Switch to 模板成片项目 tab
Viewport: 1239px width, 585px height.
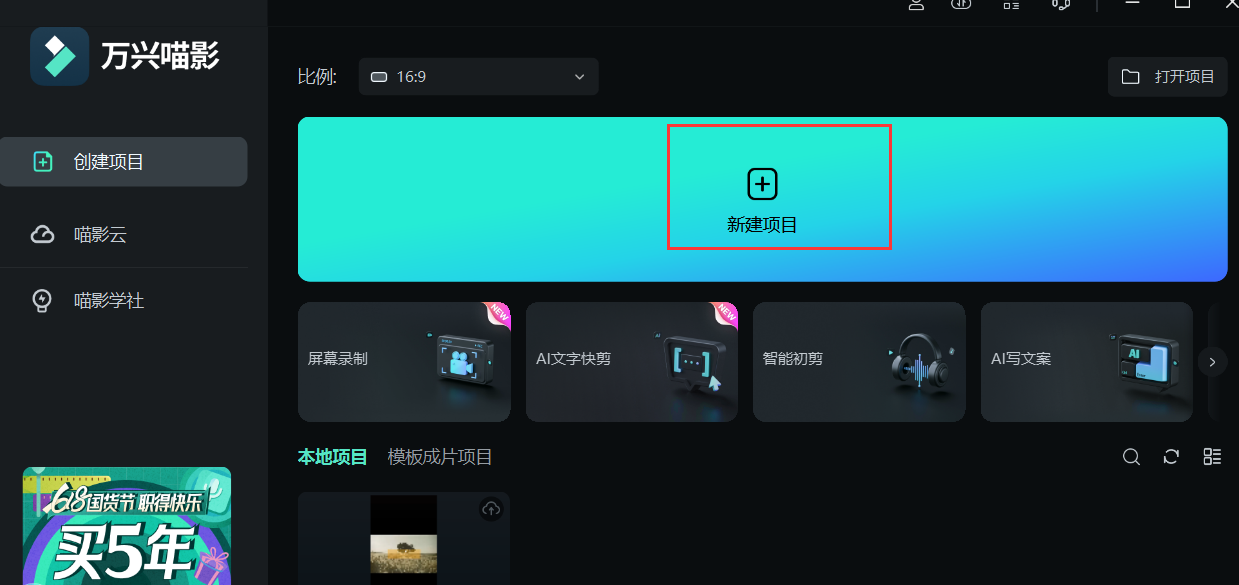[x=439, y=456]
